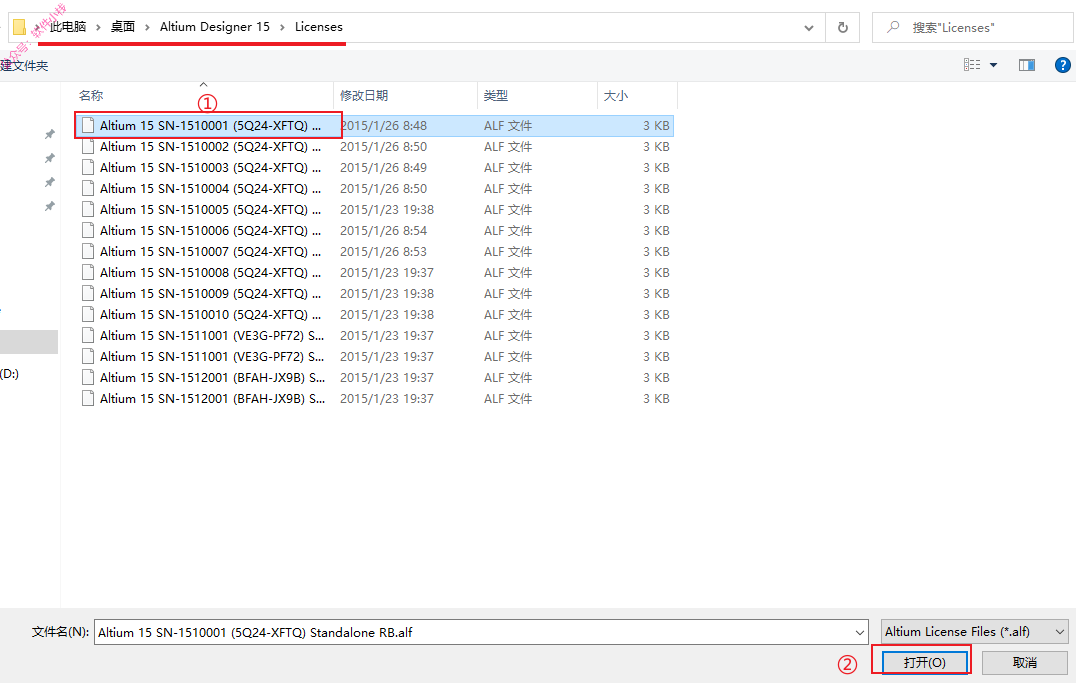This screenshot has width=1076, height=683.
Task: Select file Altium 15 SN-1510003 (5Q24-XFTQ)
Action: pos(374,167)
